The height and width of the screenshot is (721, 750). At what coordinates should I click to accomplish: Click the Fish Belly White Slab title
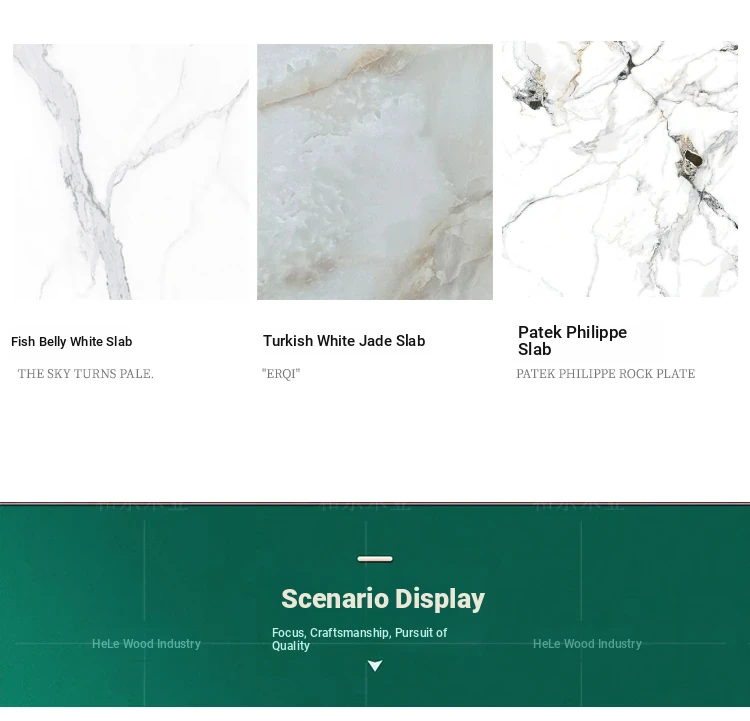[x=72, y=342]
